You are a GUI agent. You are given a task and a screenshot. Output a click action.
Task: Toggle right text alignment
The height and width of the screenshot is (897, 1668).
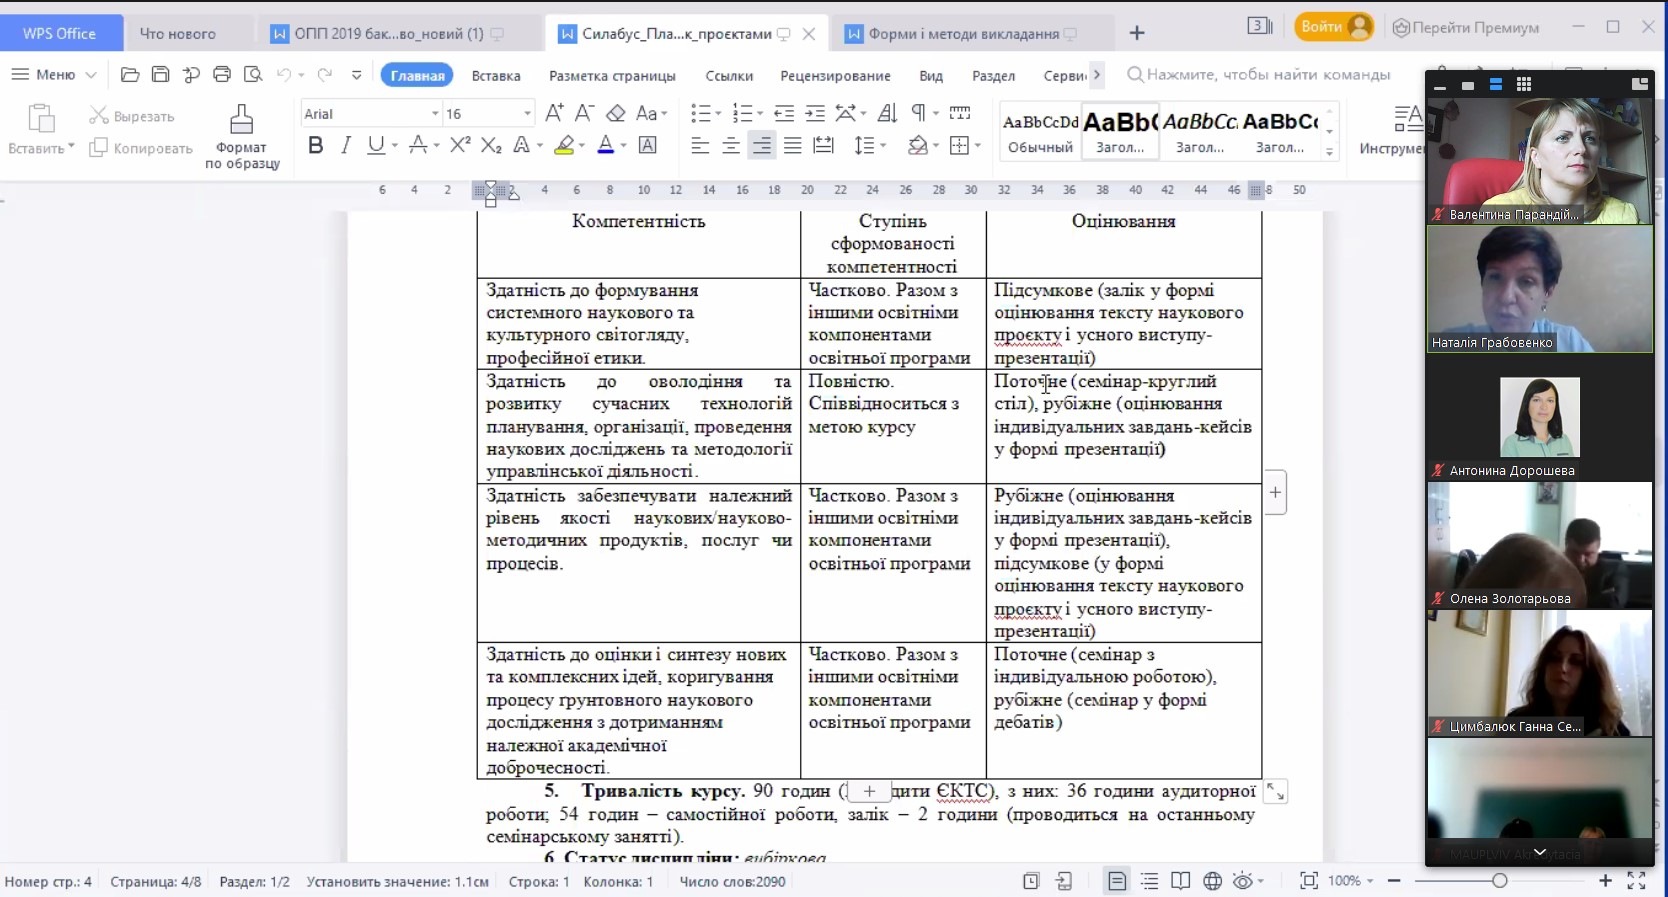762,146
